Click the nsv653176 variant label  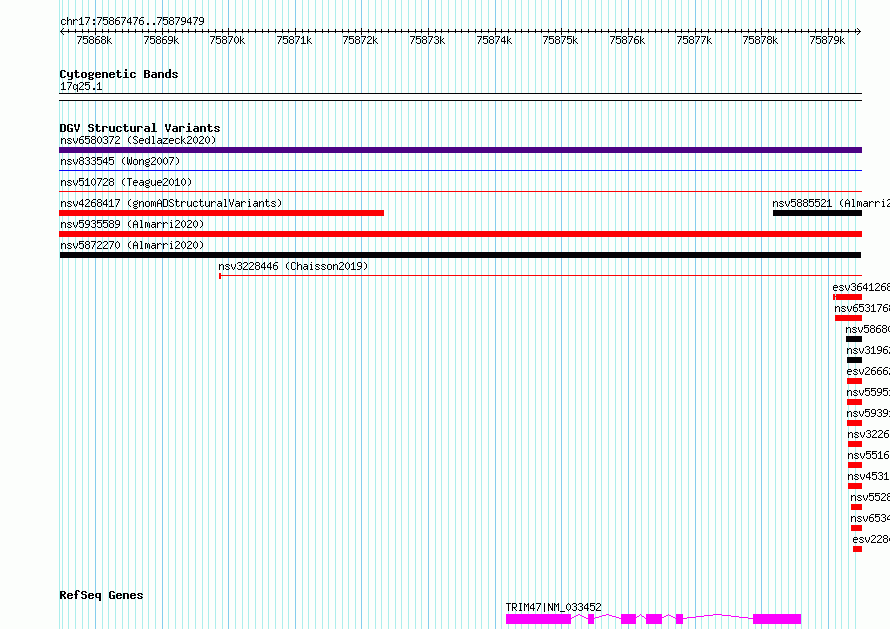tap(862, 308)
